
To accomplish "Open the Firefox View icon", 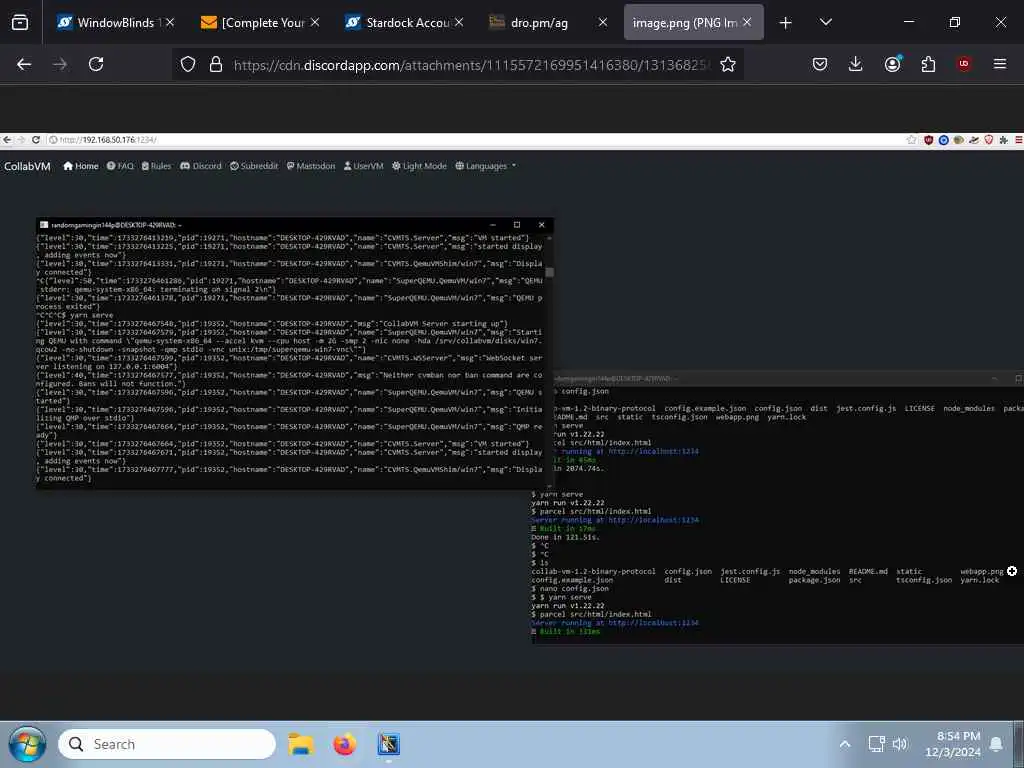I will 20,23.
